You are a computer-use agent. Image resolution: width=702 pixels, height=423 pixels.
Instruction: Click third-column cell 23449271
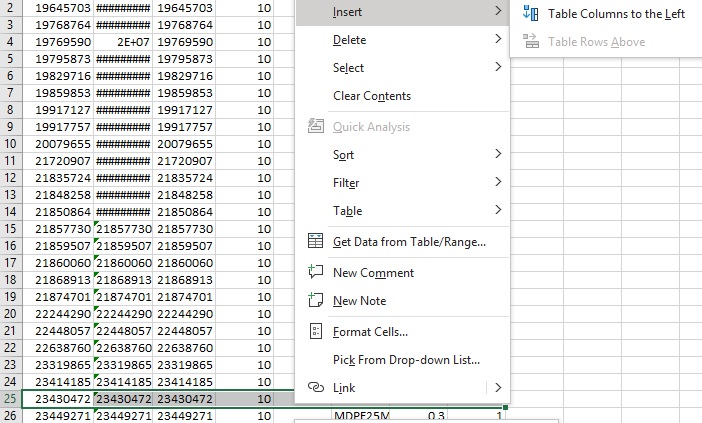tap(184, 416)
